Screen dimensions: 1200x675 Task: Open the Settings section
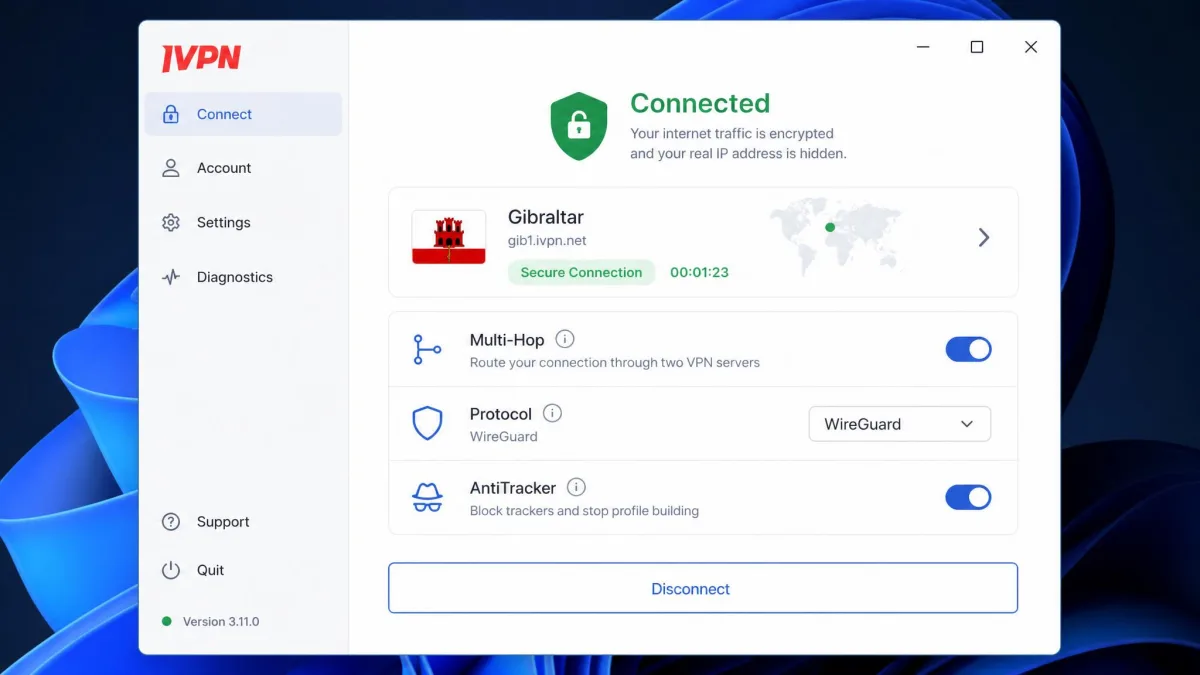(243, 223)
